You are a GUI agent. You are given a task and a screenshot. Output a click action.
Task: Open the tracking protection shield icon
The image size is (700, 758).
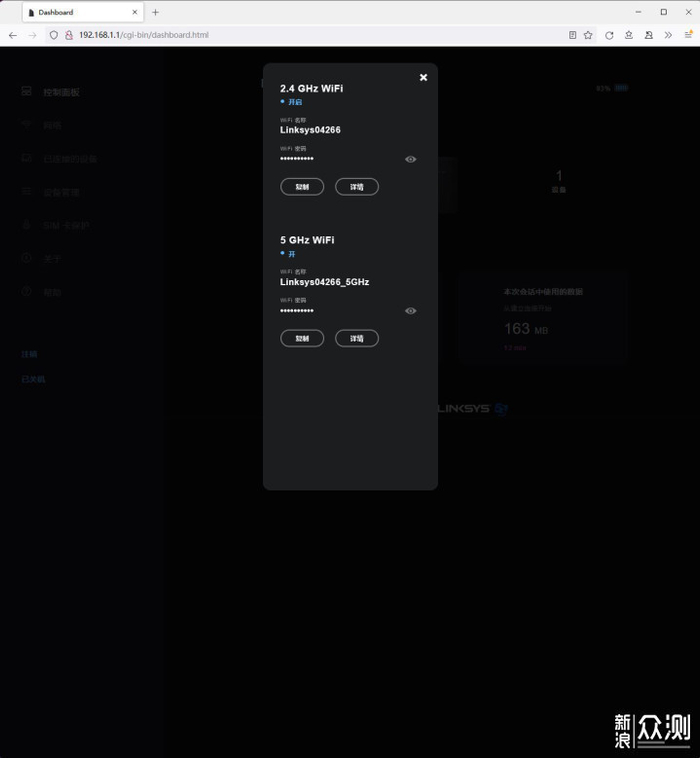(54, 35)
